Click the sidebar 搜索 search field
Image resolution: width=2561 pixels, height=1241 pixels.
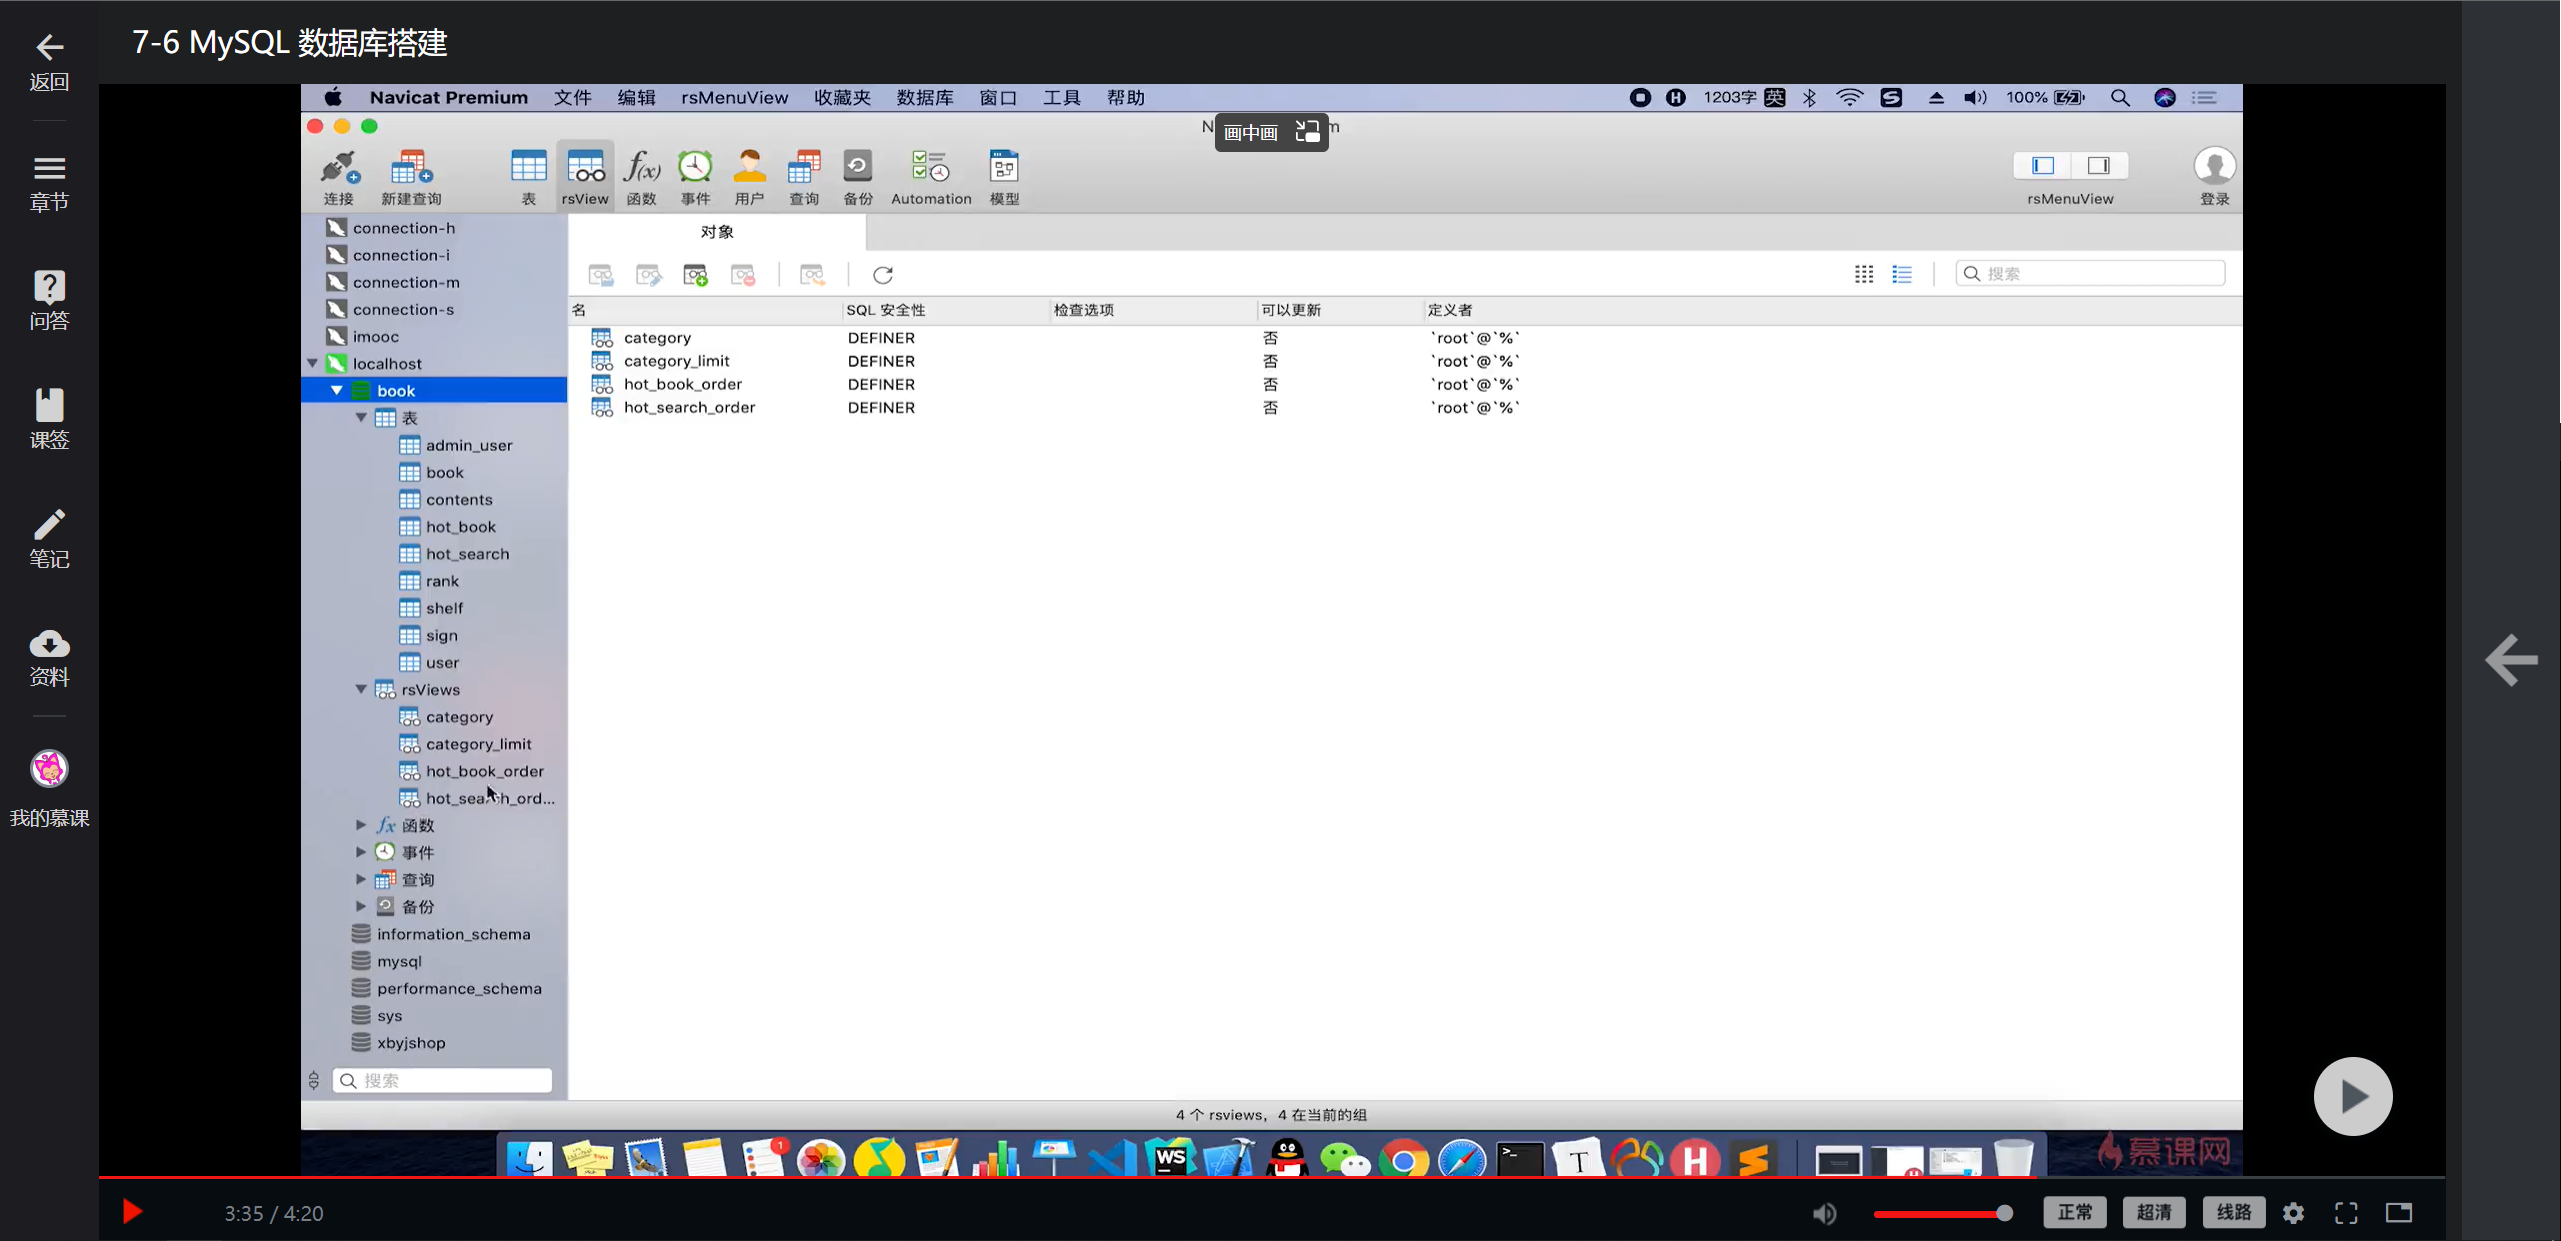click(442, 1080)
